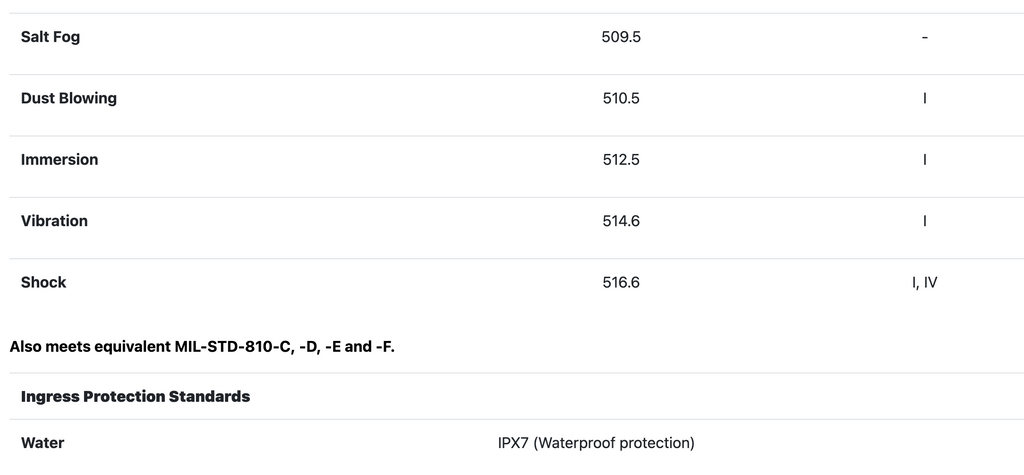Click procedure I in the Vibration row
1024x475 pixels.
[x=924, y=220]
